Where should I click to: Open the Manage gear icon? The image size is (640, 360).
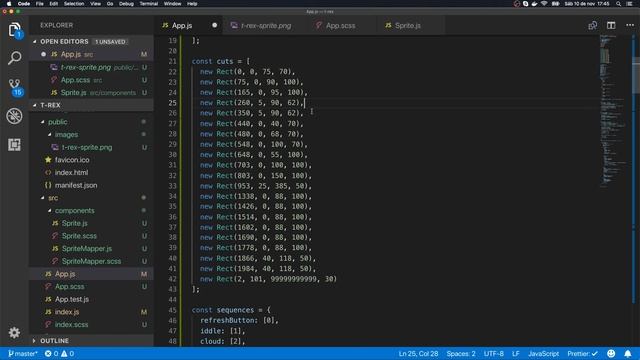(14, 333)
